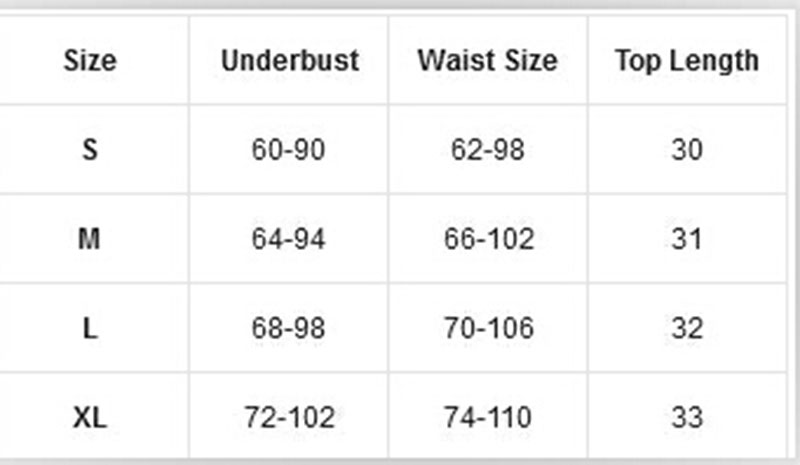Click the top length value 32
This screenshot has width=800, height=465.
pyautogui.click(x=687, y=328)
